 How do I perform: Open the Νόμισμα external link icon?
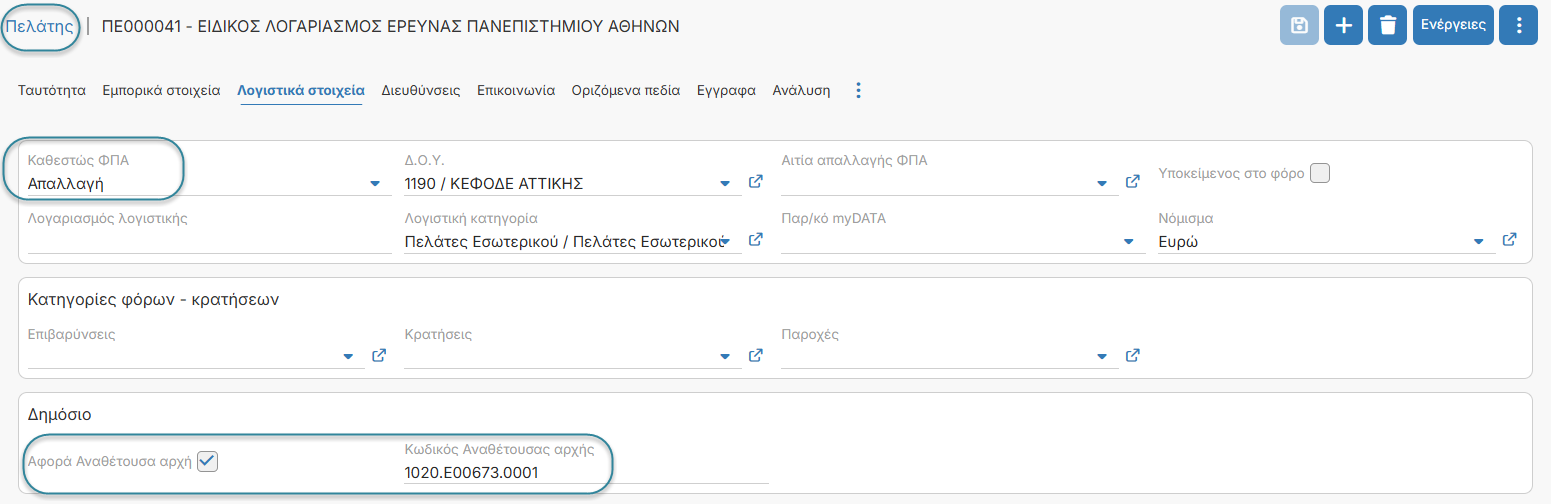point(1510,240)
